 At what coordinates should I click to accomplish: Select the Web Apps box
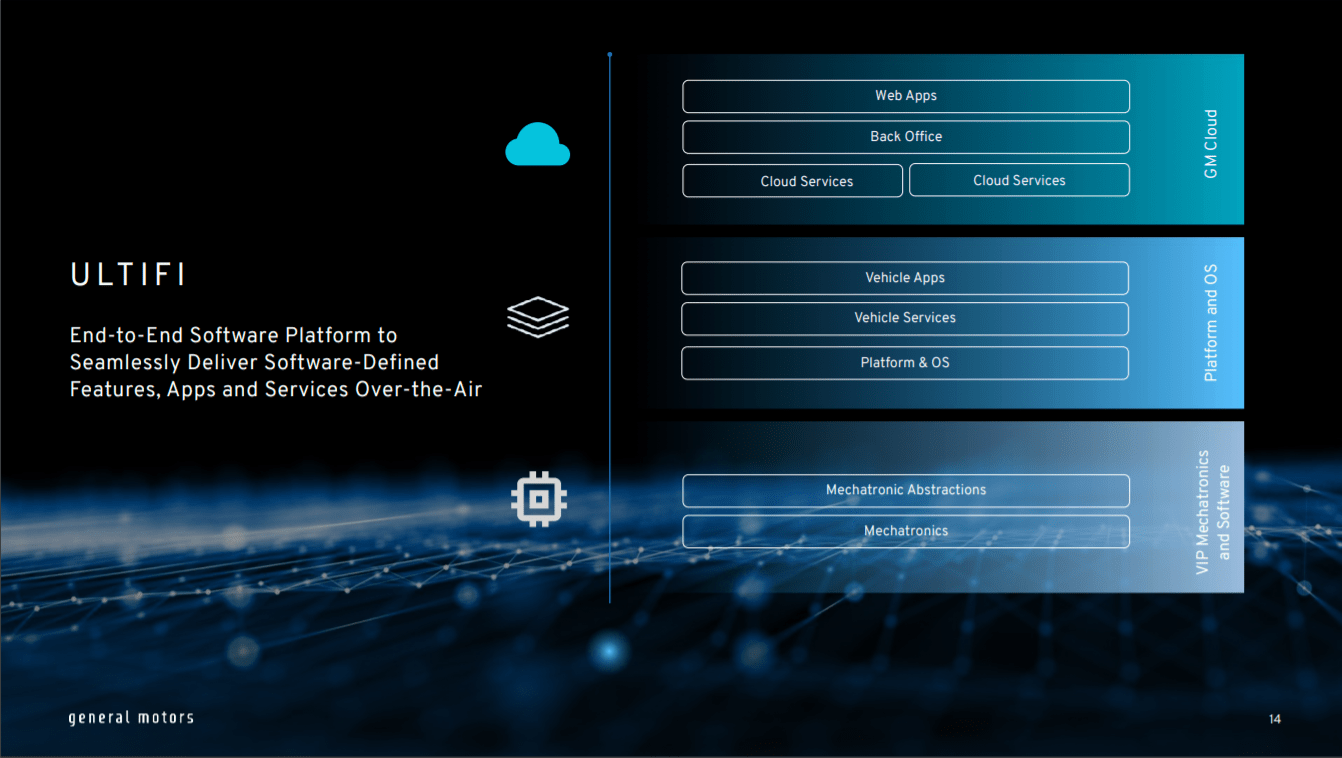point(906,96)
